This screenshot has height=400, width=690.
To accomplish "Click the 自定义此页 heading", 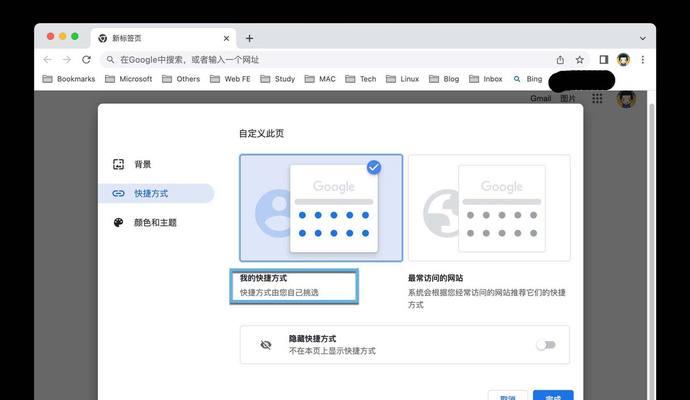I will coord(261,133).
